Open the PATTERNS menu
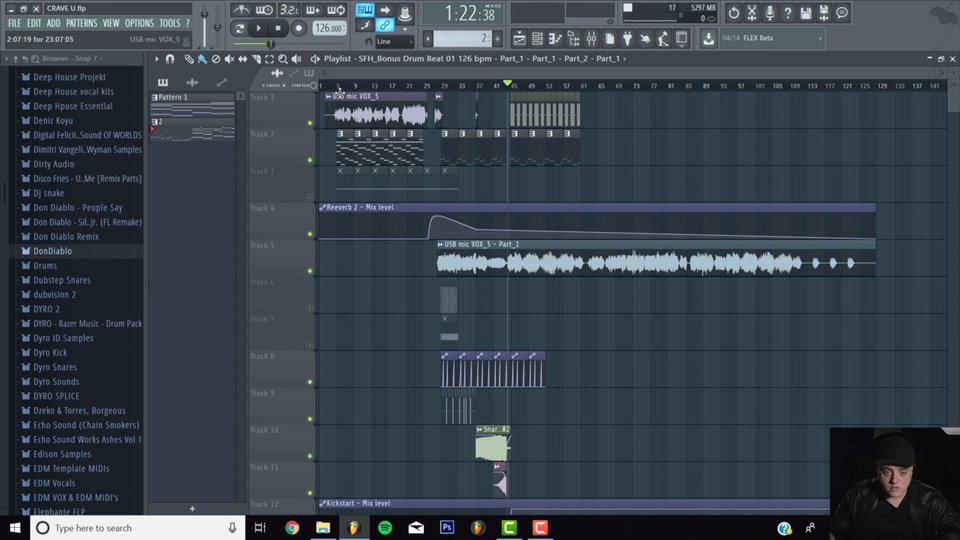Viewport: 960px width, 540px height. pyautogui.click(x=81, y=23)
